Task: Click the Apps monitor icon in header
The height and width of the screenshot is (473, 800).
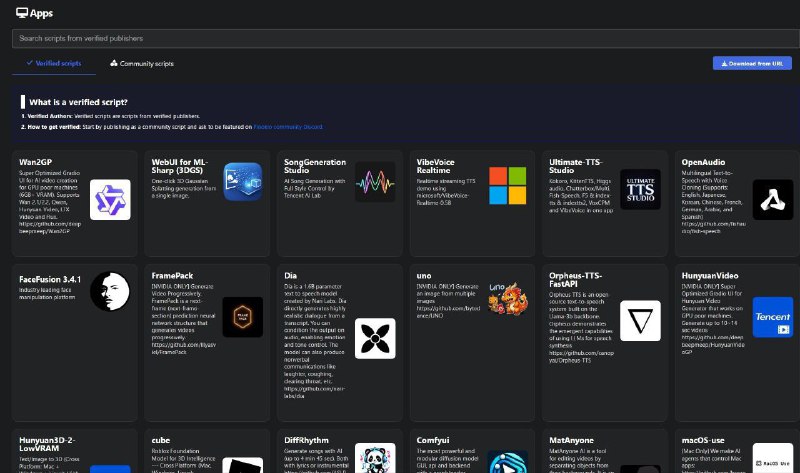Action: point(21,13)
